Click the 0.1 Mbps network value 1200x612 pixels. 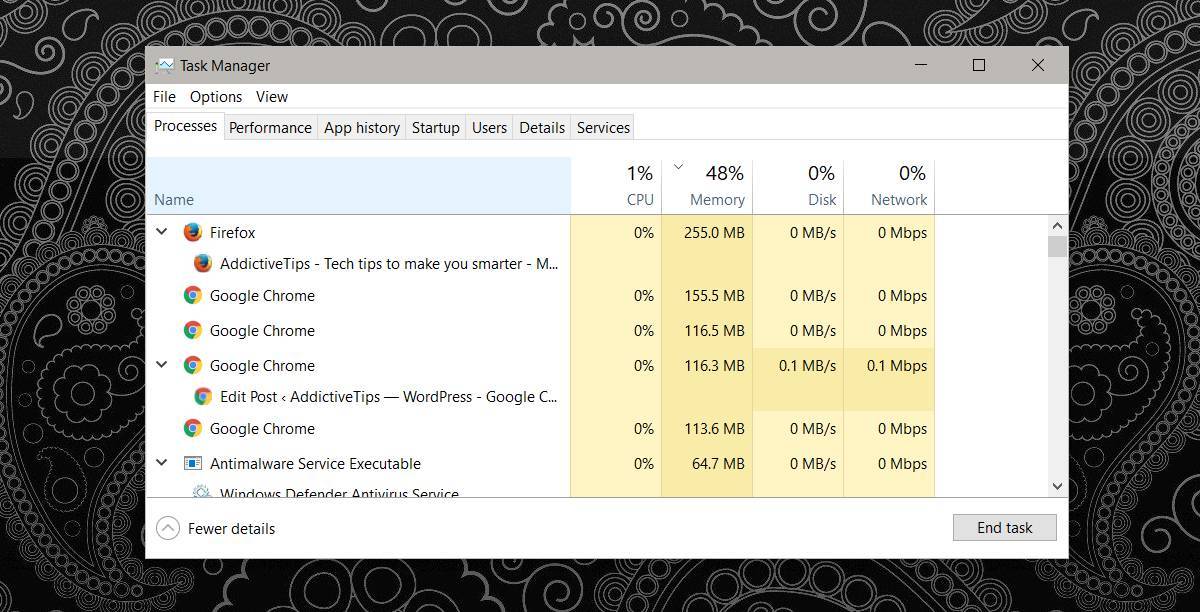pyautogui.click(x=897, y=365)
